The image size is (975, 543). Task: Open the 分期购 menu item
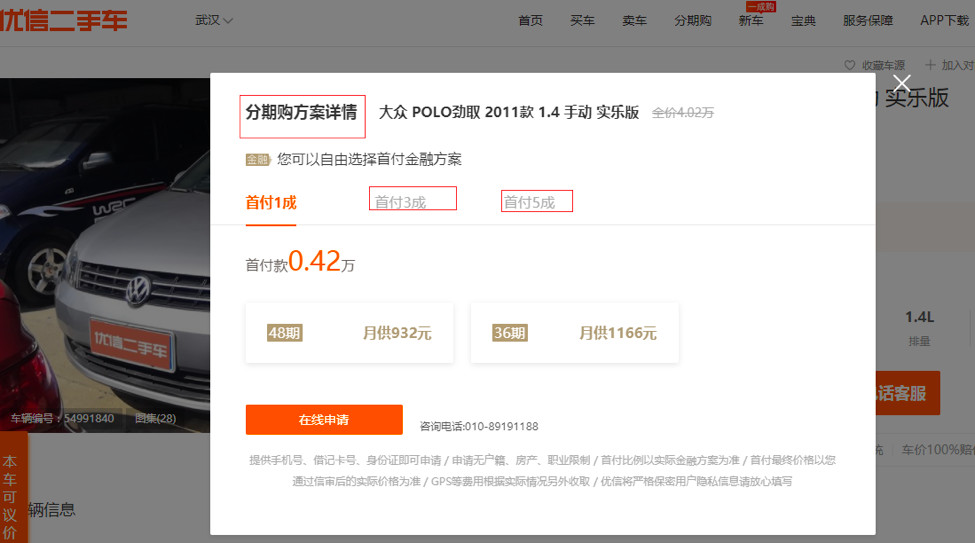tap(693, 21)
